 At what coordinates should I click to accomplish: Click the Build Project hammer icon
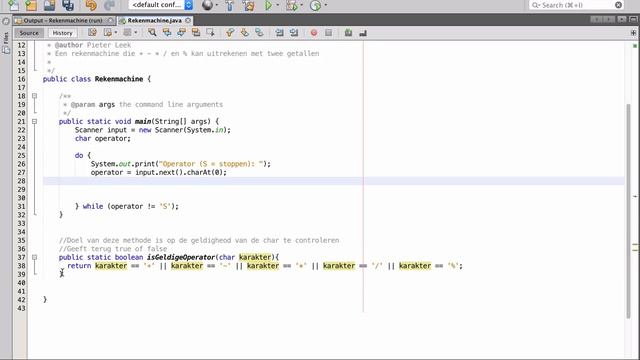pyautogui.click(x=230, y=5)
